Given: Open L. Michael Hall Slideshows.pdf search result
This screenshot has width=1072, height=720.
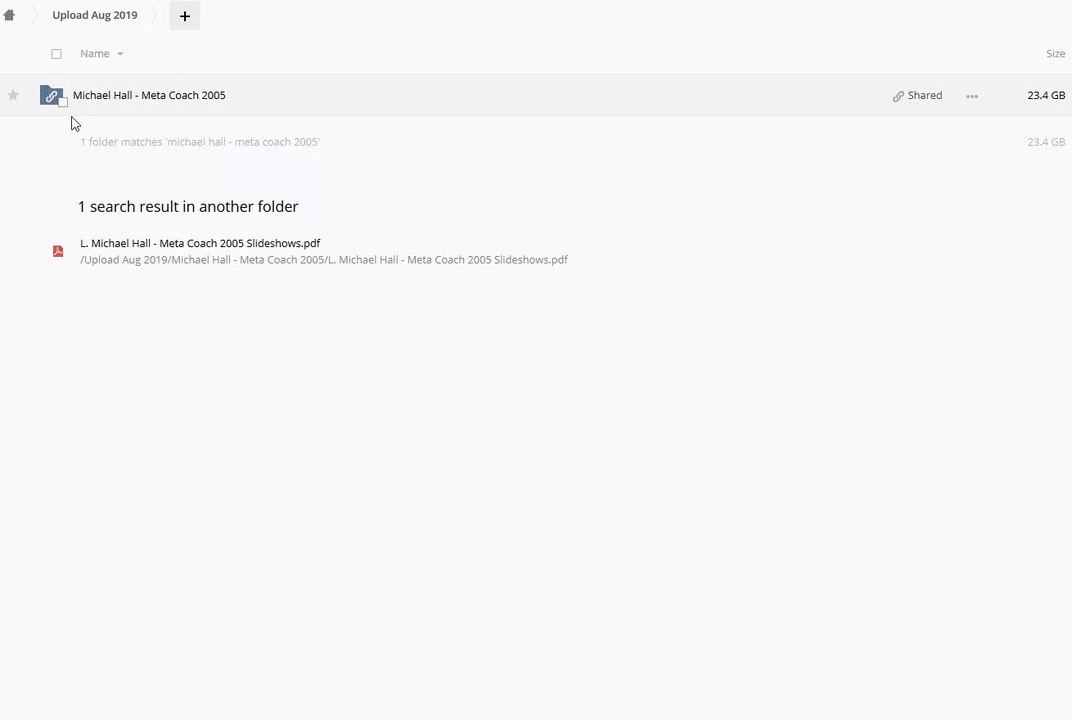Looking at the screenshot, I should 200,243.
